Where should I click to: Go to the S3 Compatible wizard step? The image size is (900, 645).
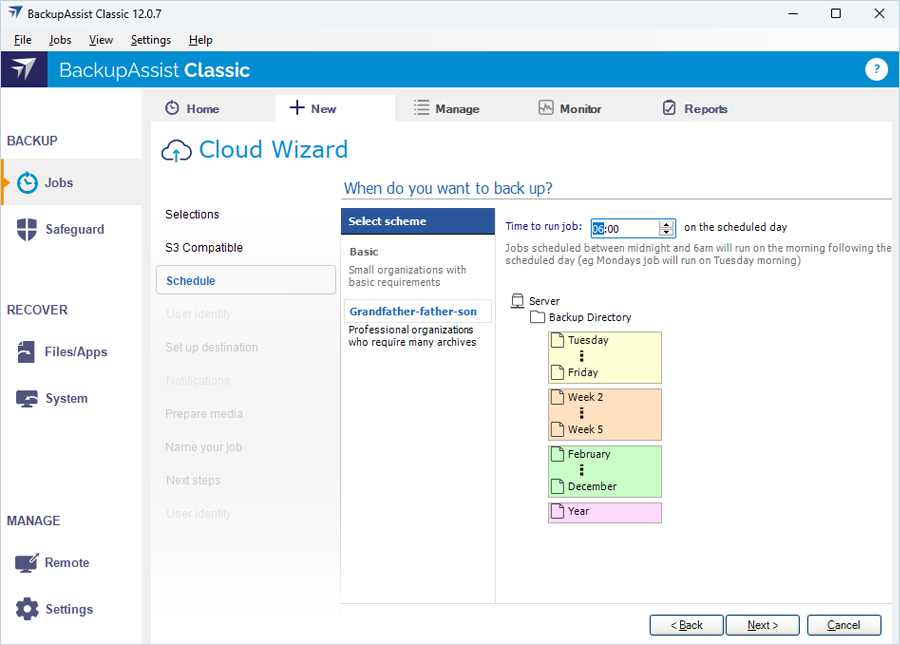pos(204,247)
